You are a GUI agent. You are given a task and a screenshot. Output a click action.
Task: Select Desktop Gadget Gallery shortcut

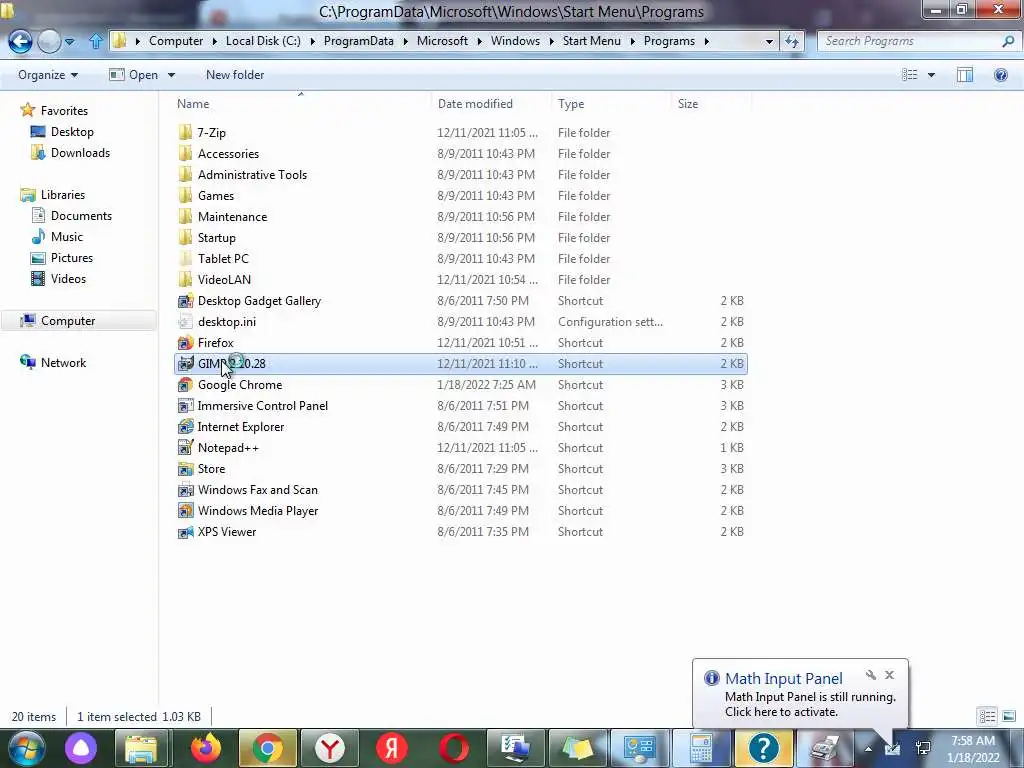259,300
